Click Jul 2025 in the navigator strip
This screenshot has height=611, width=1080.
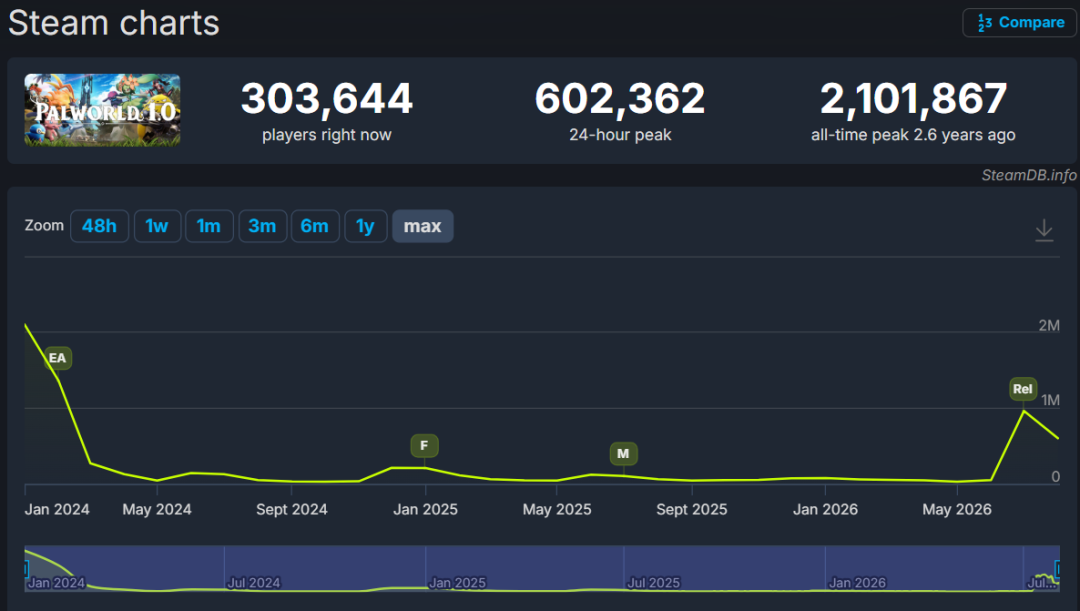654,583
